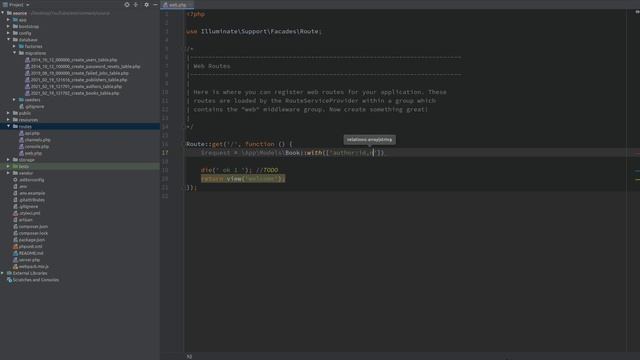Click the Route::get line in the editor

[x=239, y=144]
